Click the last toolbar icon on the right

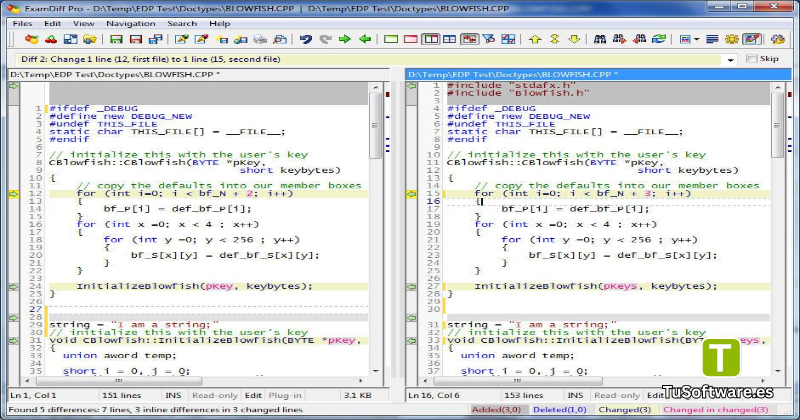(x=778, y=39)
